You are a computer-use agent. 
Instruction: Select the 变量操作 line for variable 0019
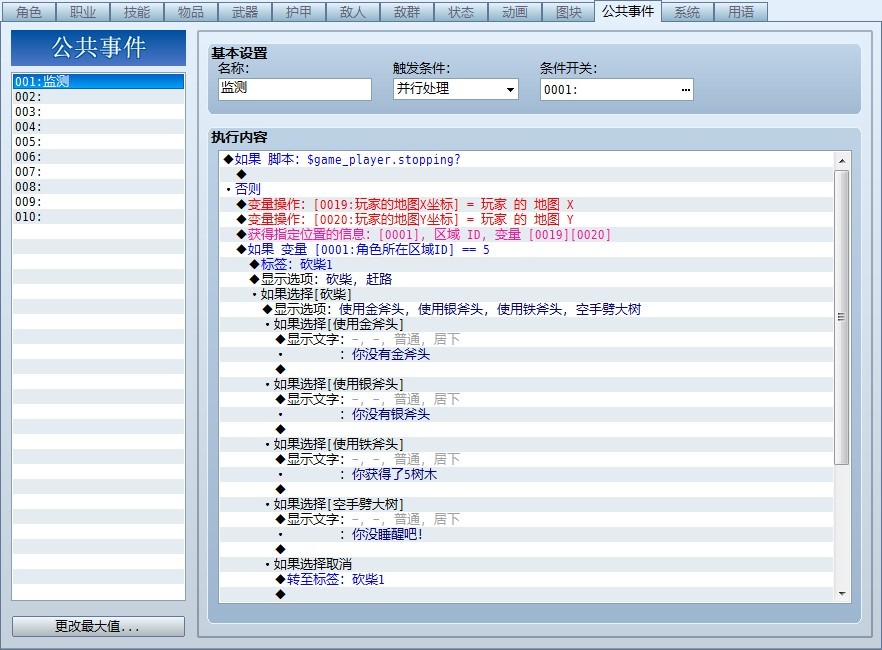click(526, 205)
